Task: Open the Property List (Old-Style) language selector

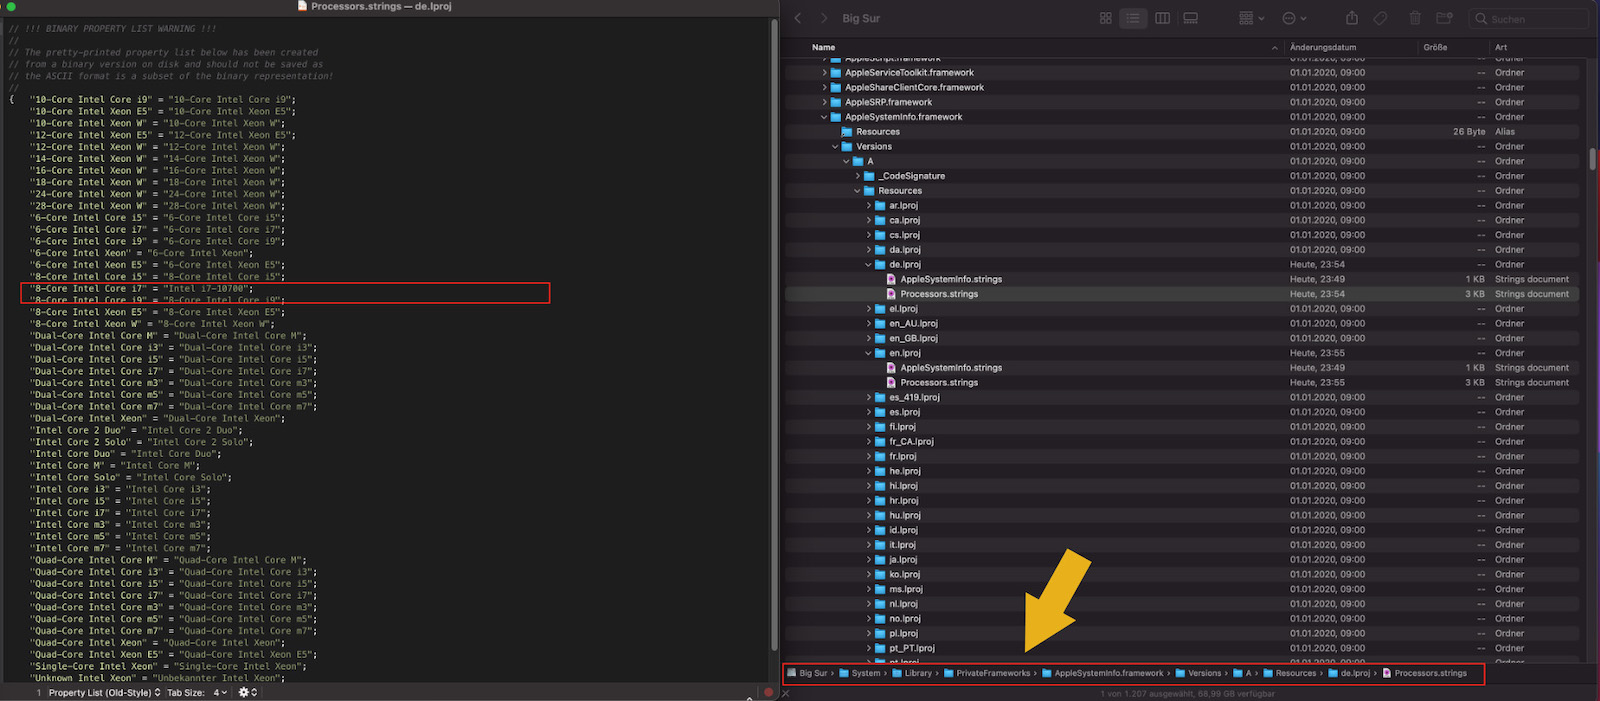Action: coord(105,693)
